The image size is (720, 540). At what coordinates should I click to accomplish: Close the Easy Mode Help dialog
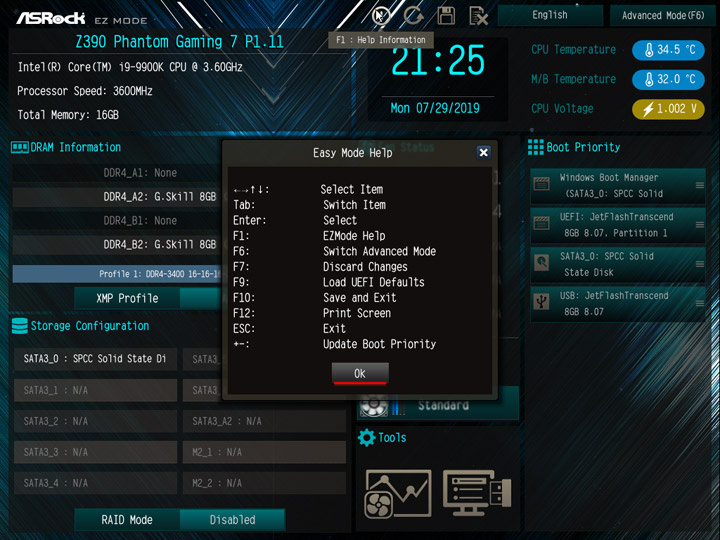(483, 152)
